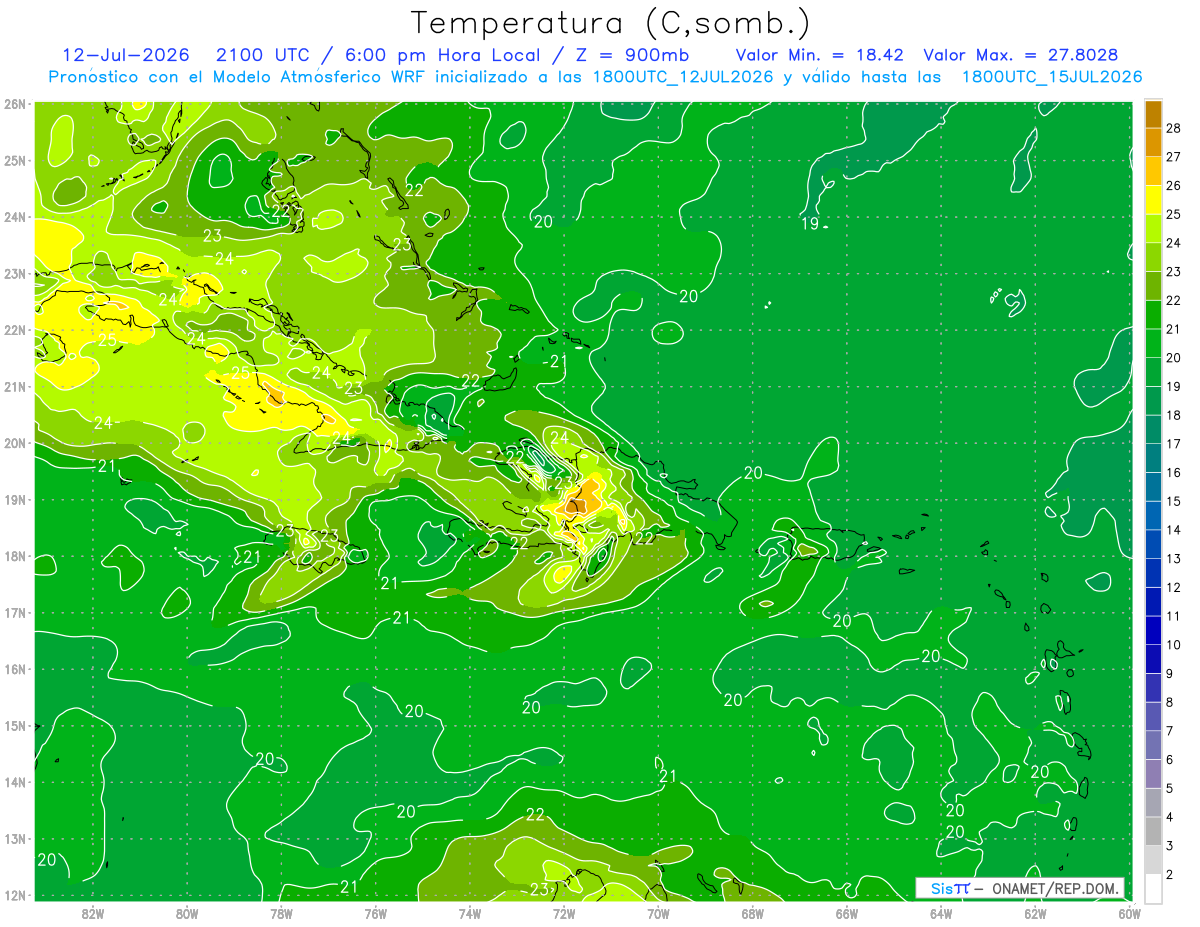Screen dimensions: 1200x927
Task: Click the '15' label on the color scale
Action: coord(1174,501)
